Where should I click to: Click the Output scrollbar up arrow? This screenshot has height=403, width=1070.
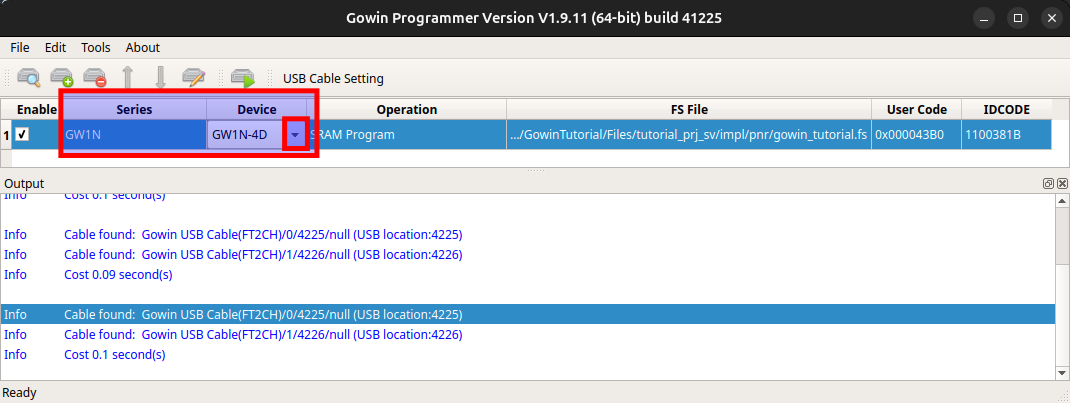click(x=1062, y=200)
